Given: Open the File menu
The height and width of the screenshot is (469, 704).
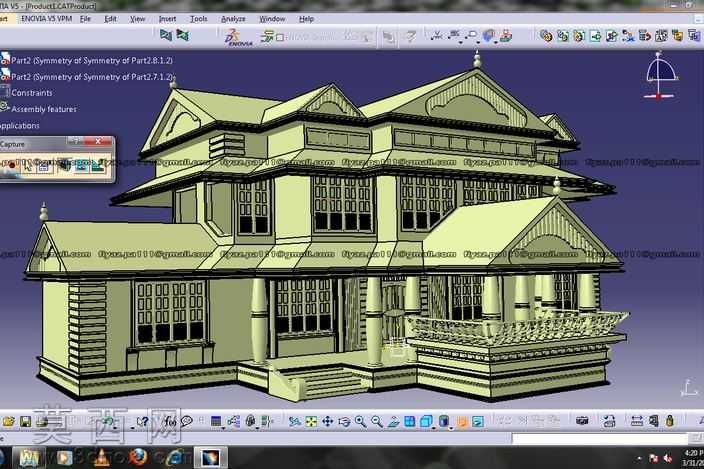Looking at the screenshot, I should 85,19.
